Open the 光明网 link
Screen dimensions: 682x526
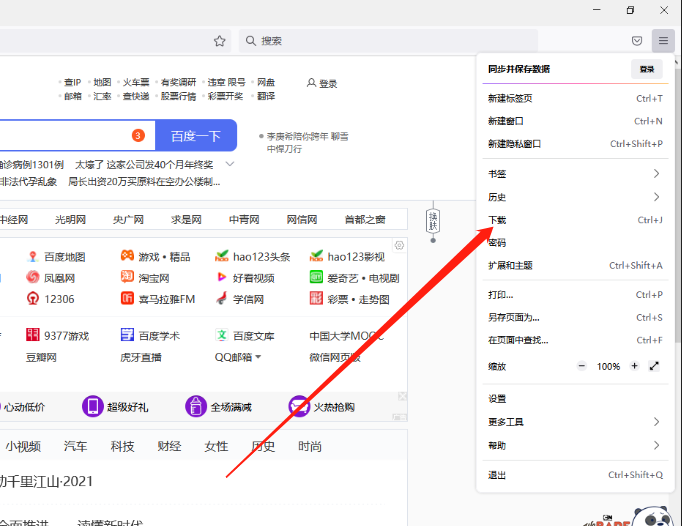[70, 220]
